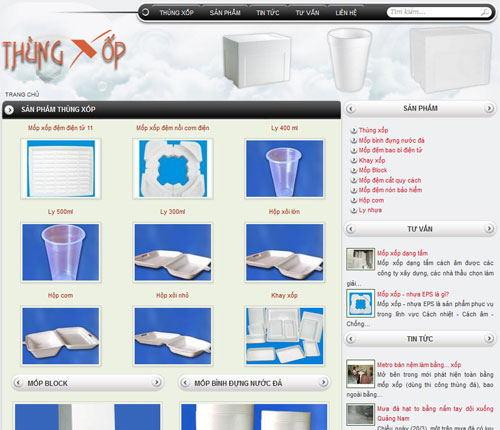
Task: Open Metro bán nệm làm bằng... xốp news
Action: pyautogui.click(x=419, y=365)
